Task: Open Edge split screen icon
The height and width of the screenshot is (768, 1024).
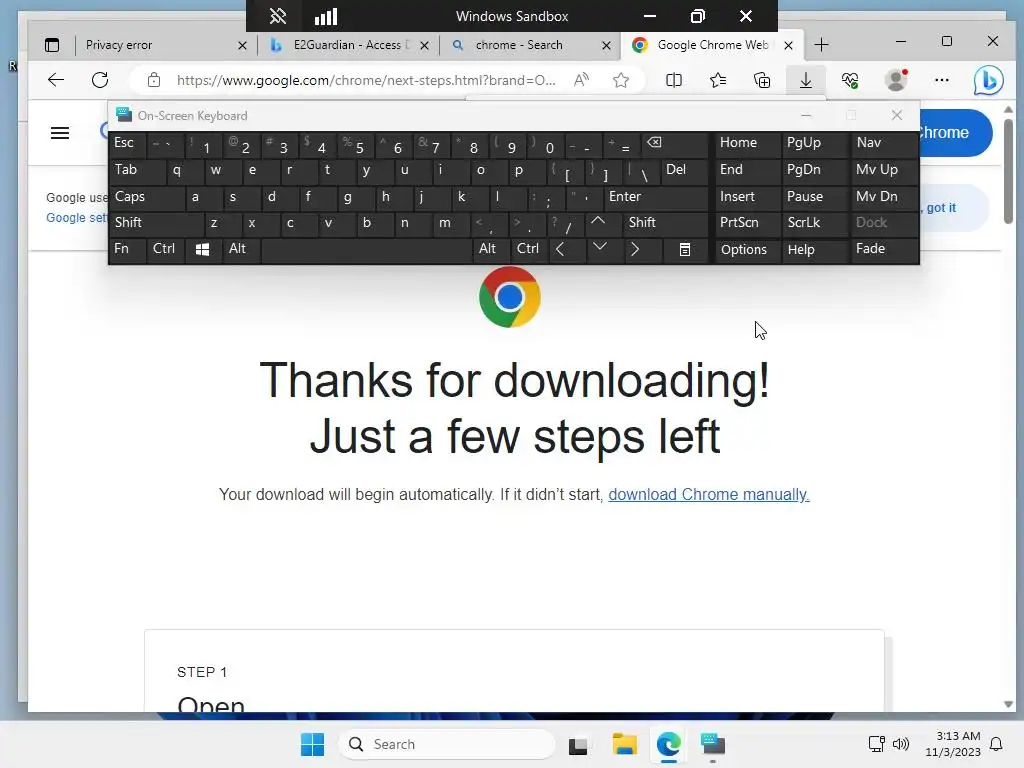Action: [x=674, y=80]
